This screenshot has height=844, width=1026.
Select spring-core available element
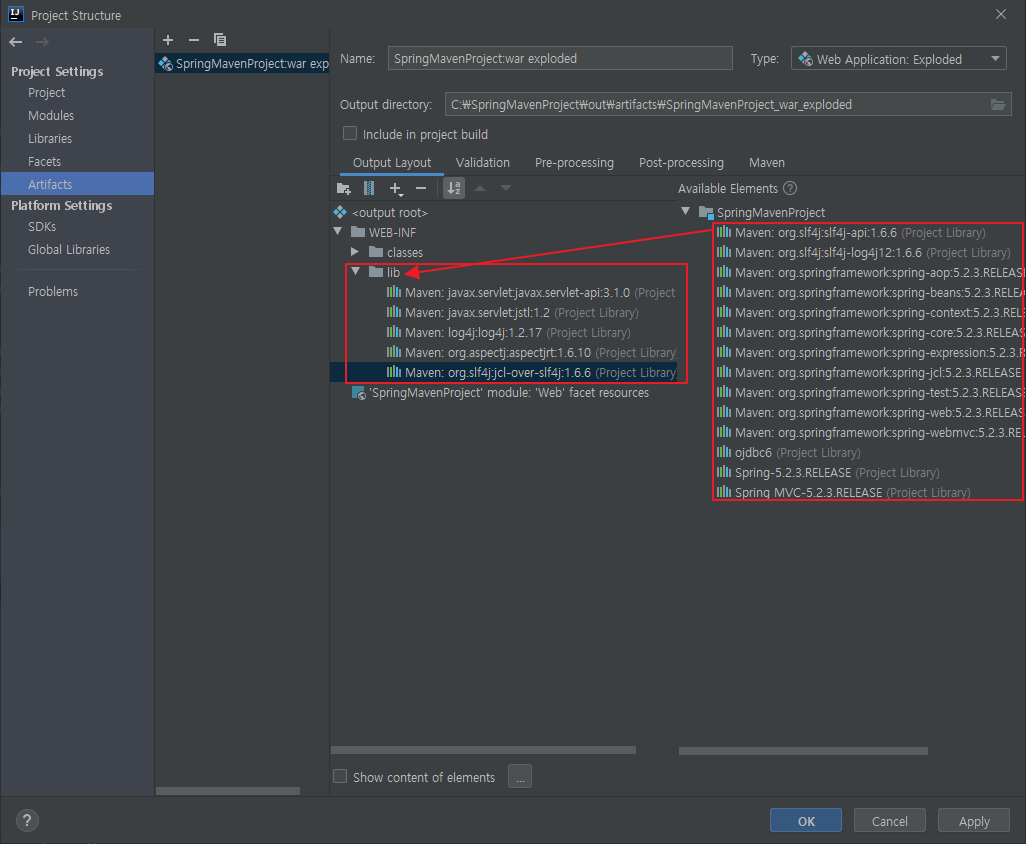click(x=870, y=332)
